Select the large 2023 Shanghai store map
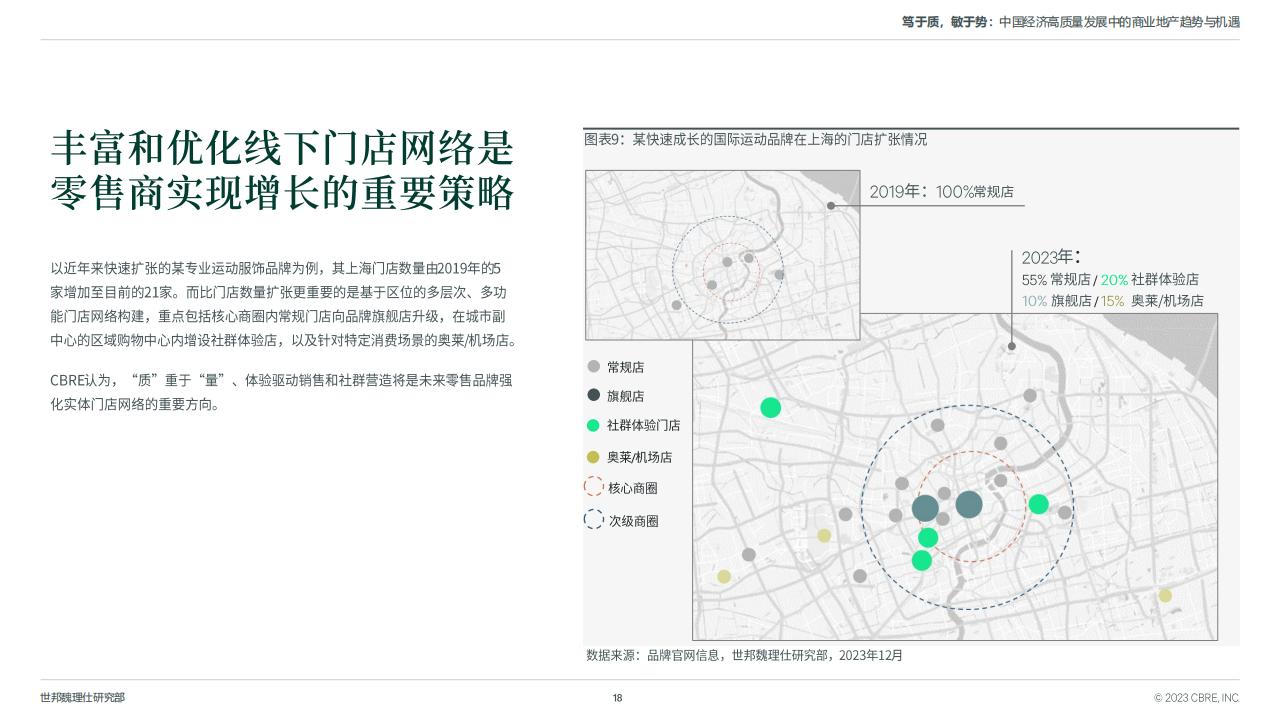The height and width of the screenshot is (720, 1280). [x=955, y=476]
